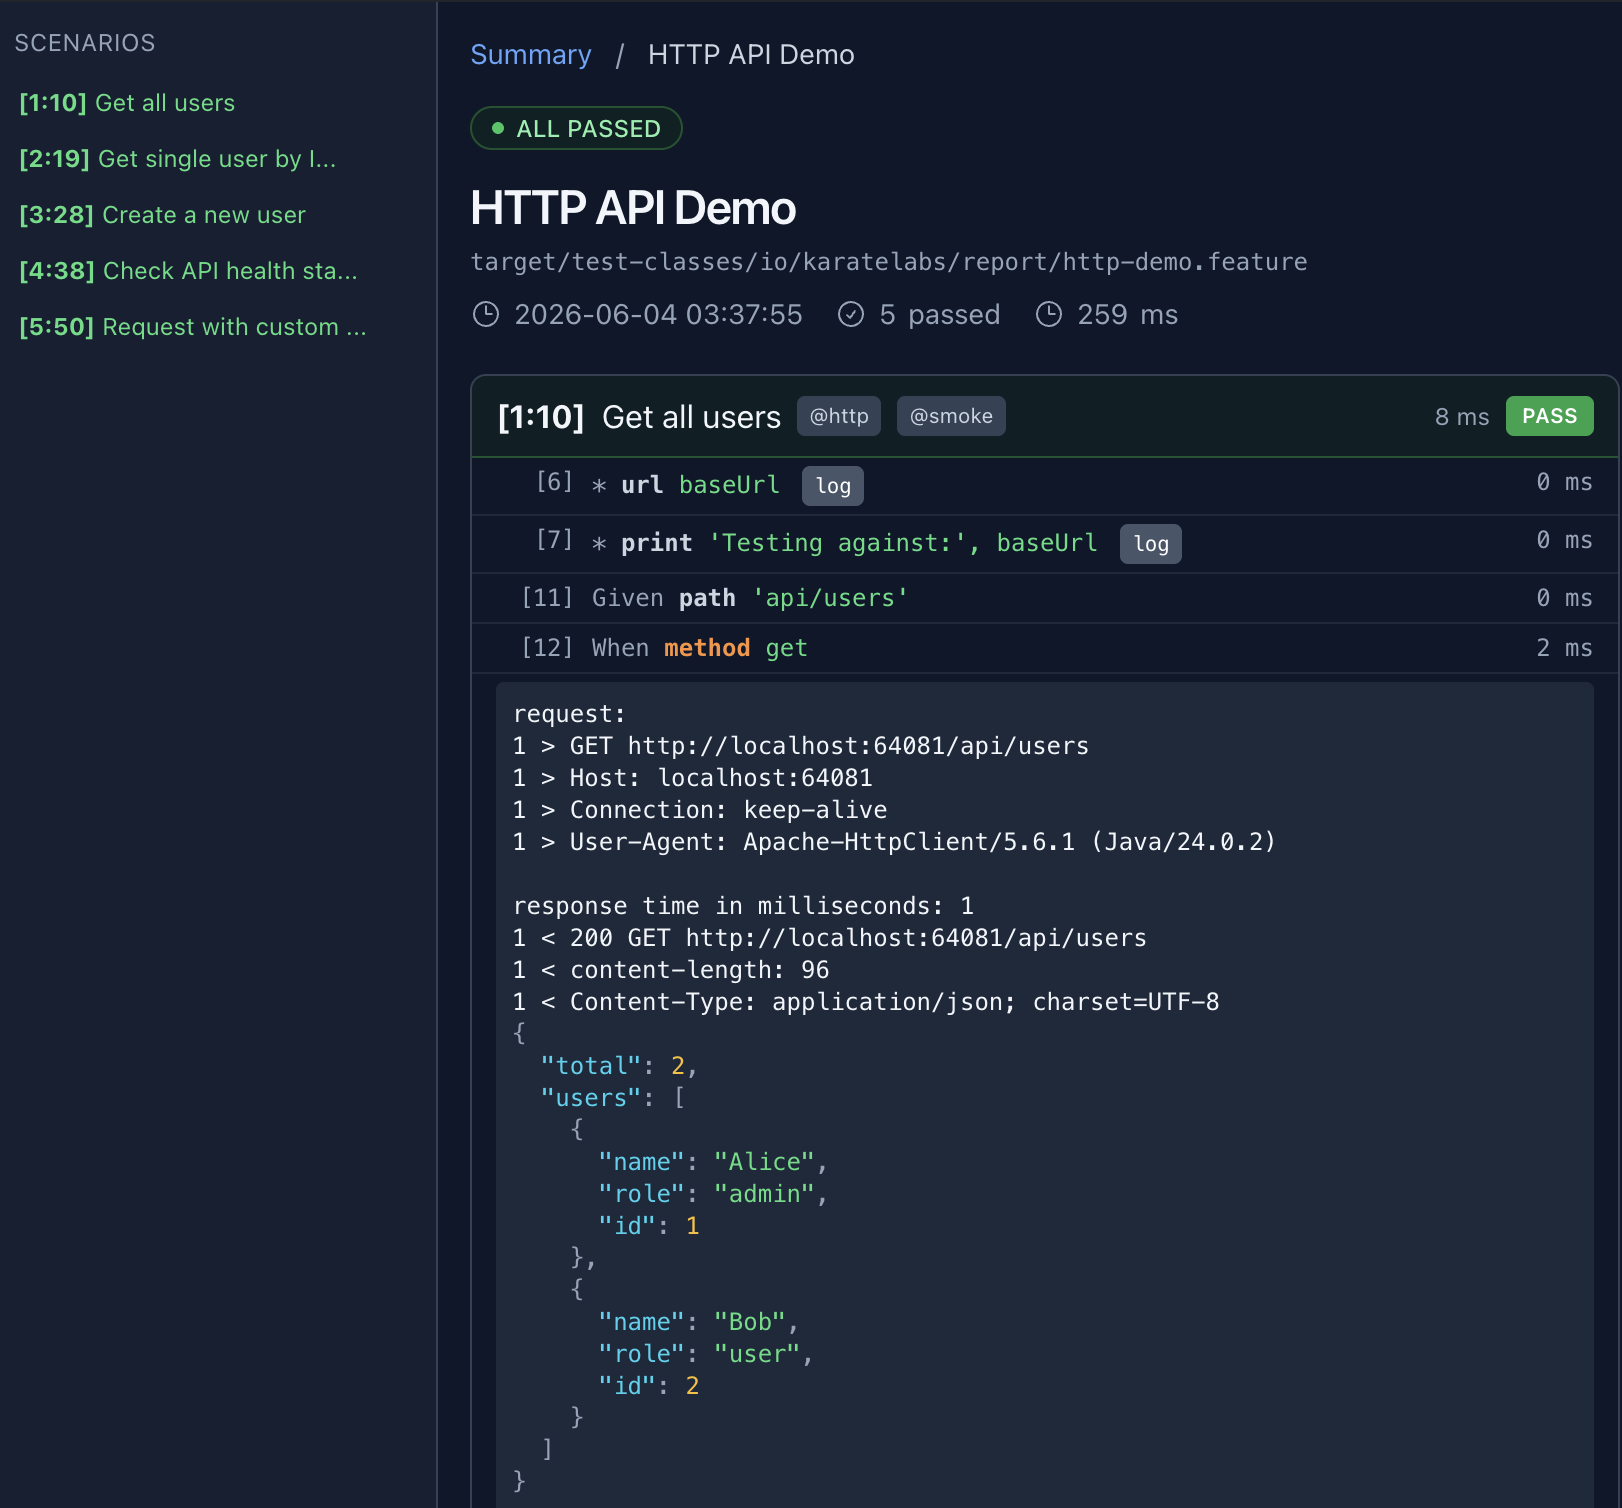The image size is (1622, 1508).
Task: Toggle the log button on the print step
Action: 1151,544
